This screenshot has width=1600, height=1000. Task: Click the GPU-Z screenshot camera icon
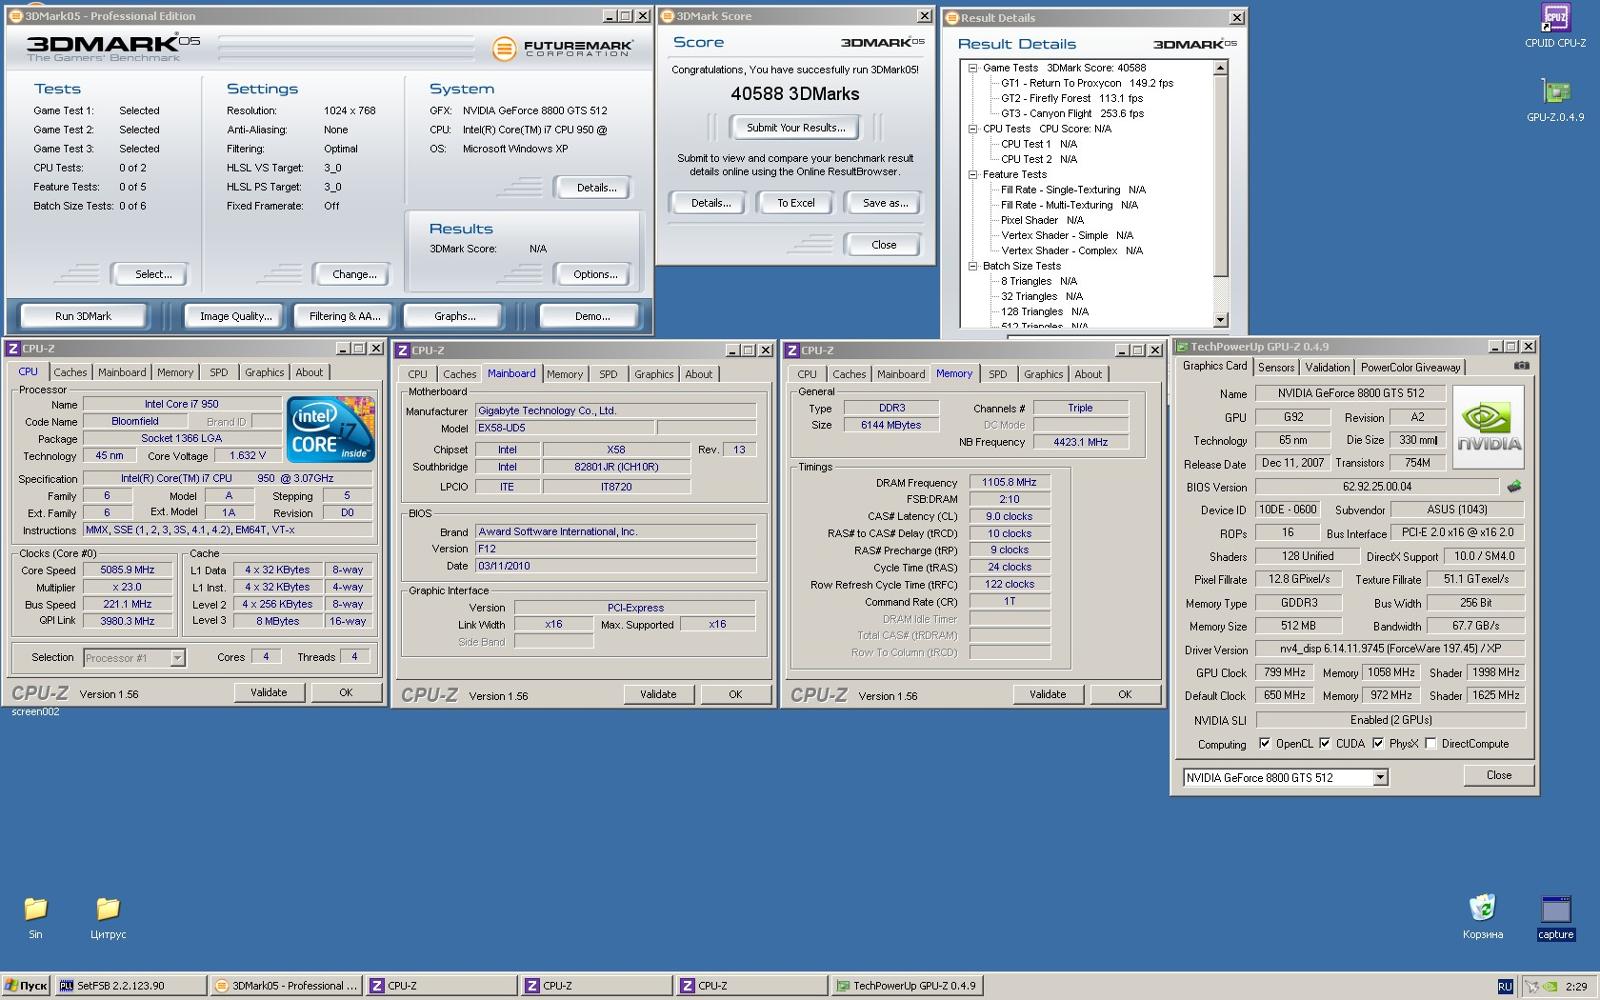point(1521,366)
